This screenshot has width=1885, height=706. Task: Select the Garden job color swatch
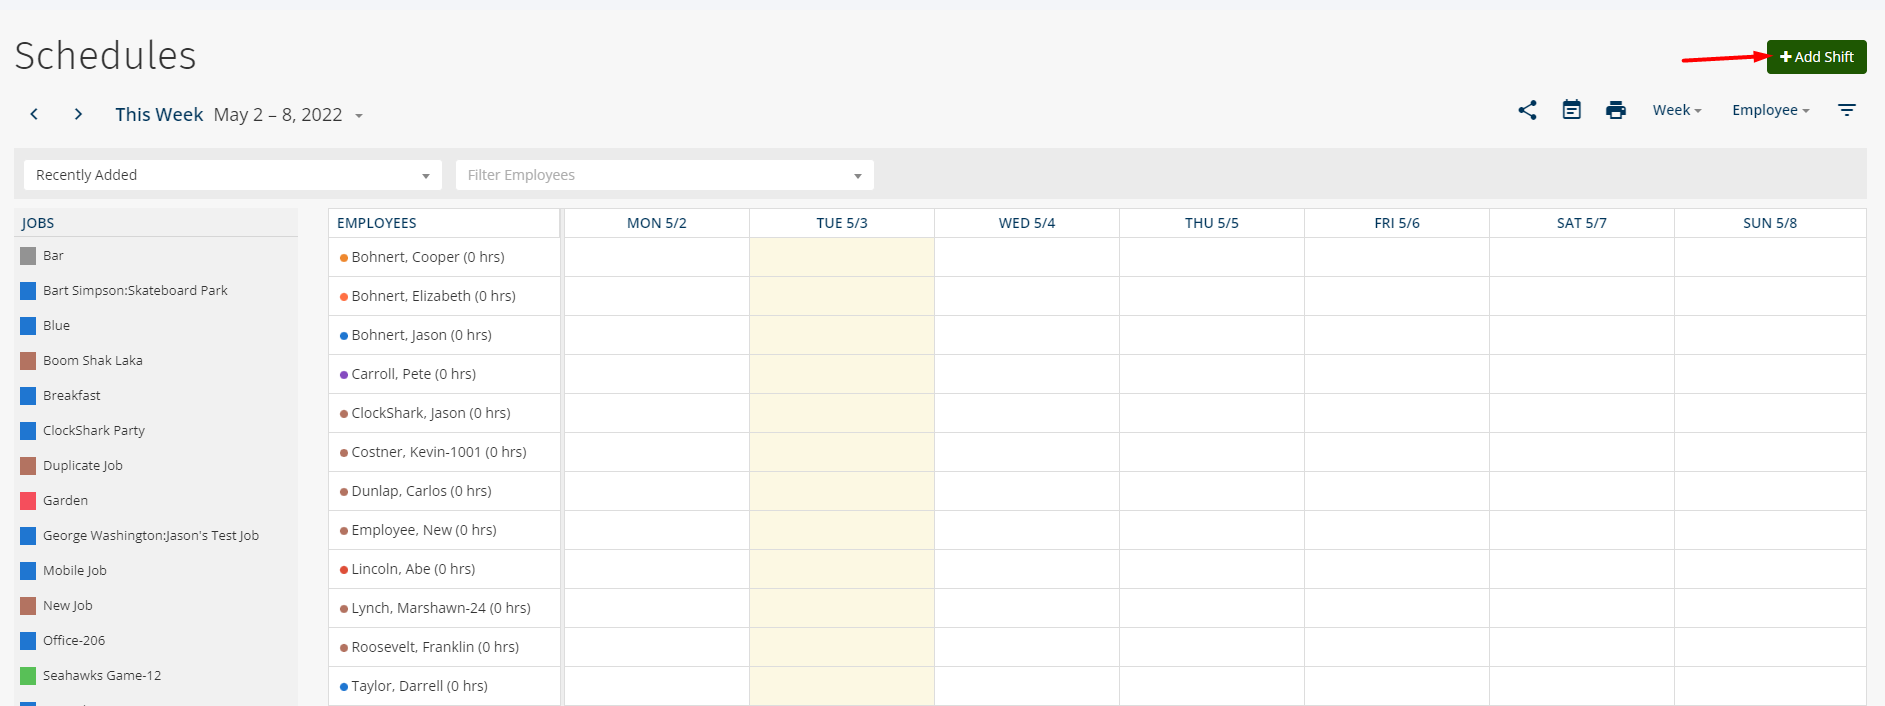pos(28,501)
